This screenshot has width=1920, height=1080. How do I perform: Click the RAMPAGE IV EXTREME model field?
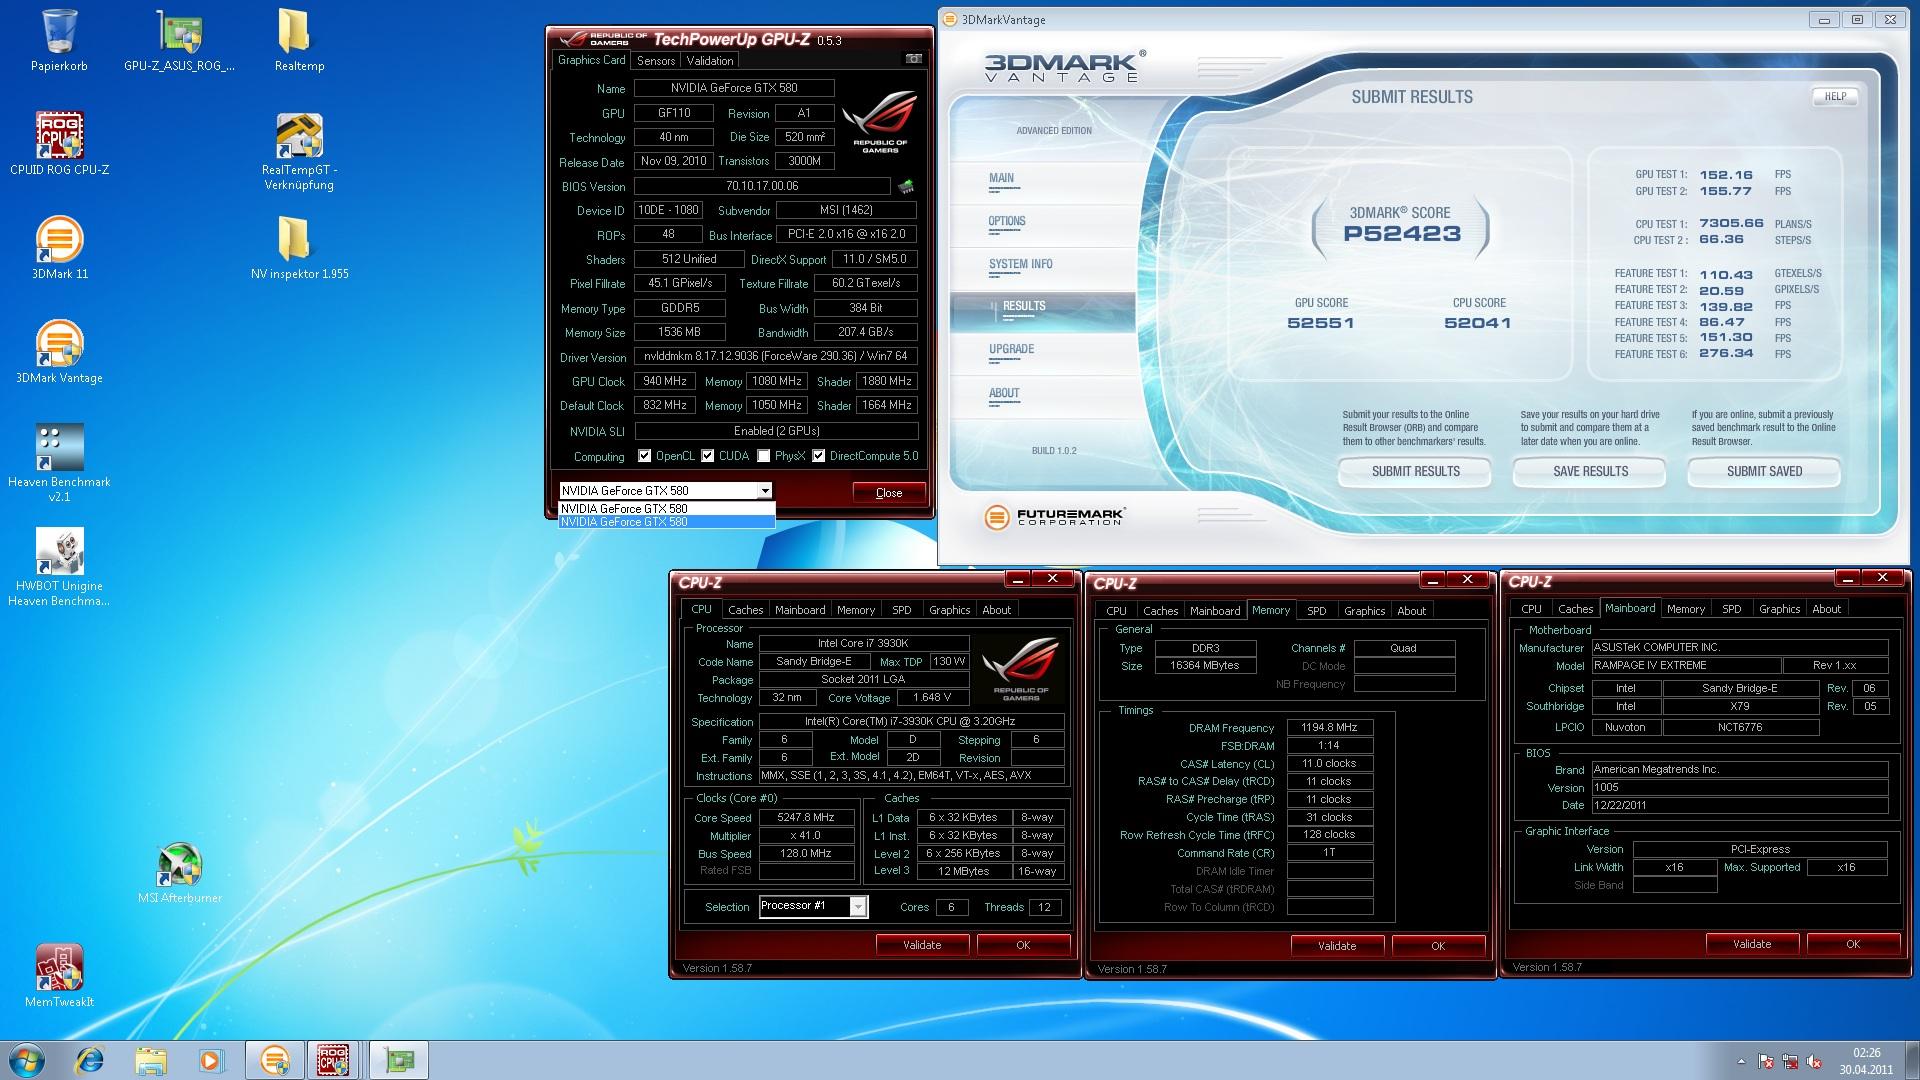click(1686, 666)
